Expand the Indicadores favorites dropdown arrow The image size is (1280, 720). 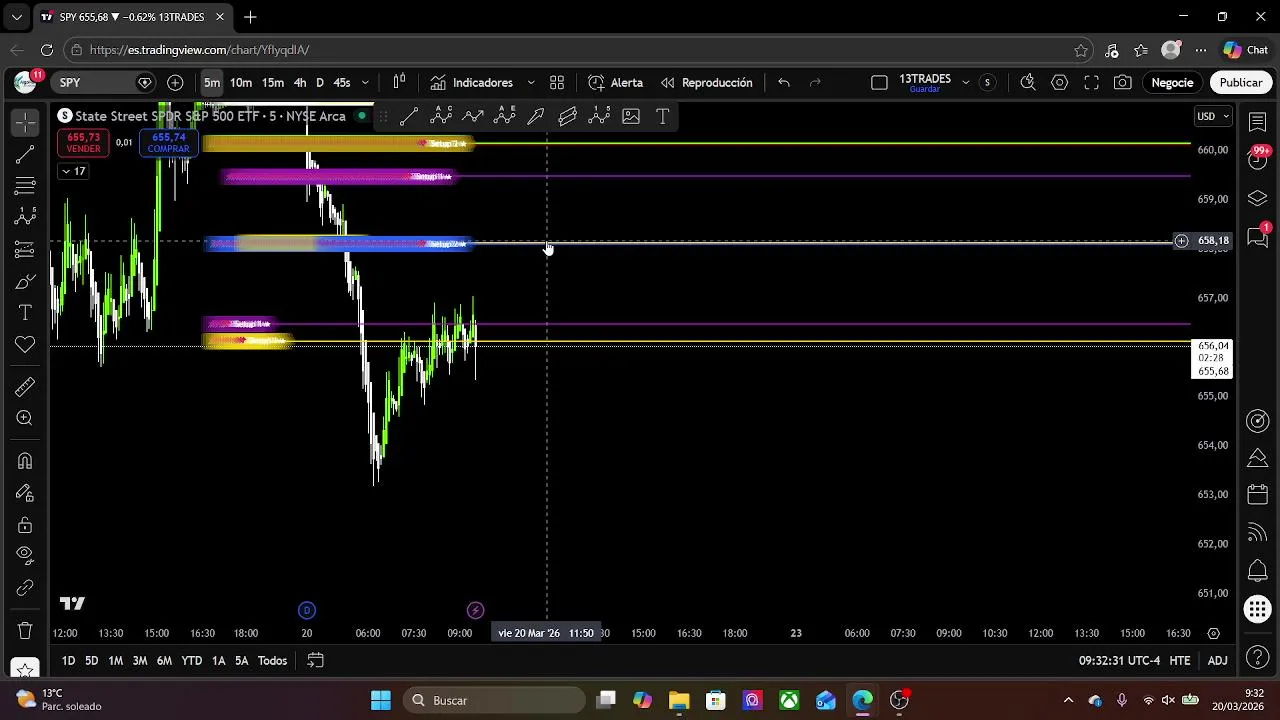[531, 83]
